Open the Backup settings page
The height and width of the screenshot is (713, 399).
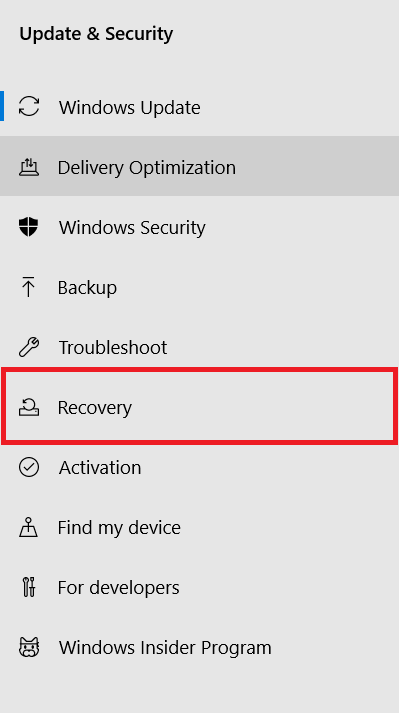click(x=199, y=287)
